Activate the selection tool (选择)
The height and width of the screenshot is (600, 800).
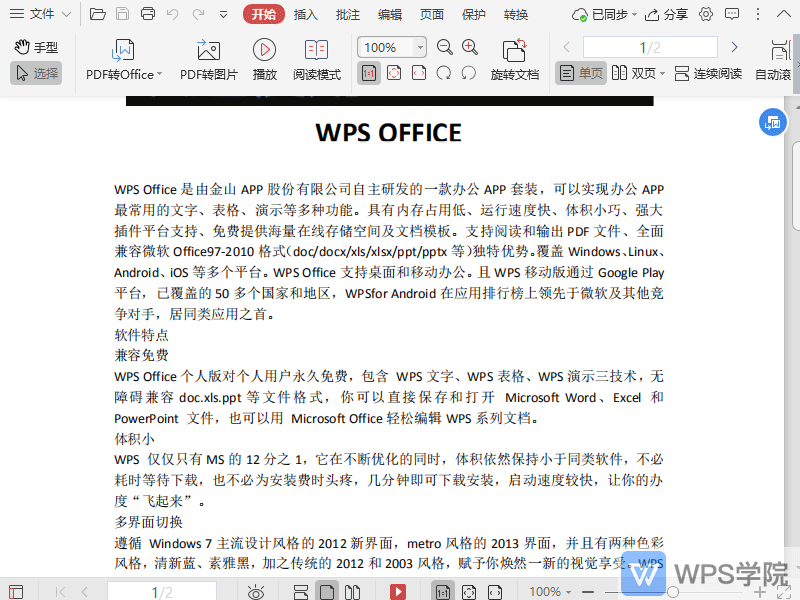(36, 72)
